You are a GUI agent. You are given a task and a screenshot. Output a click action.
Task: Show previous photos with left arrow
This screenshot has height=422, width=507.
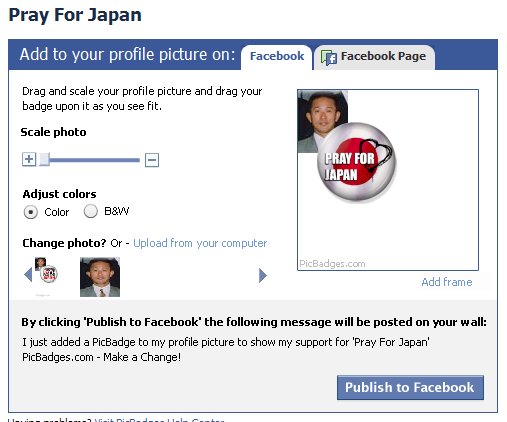[x=28, y=275]
